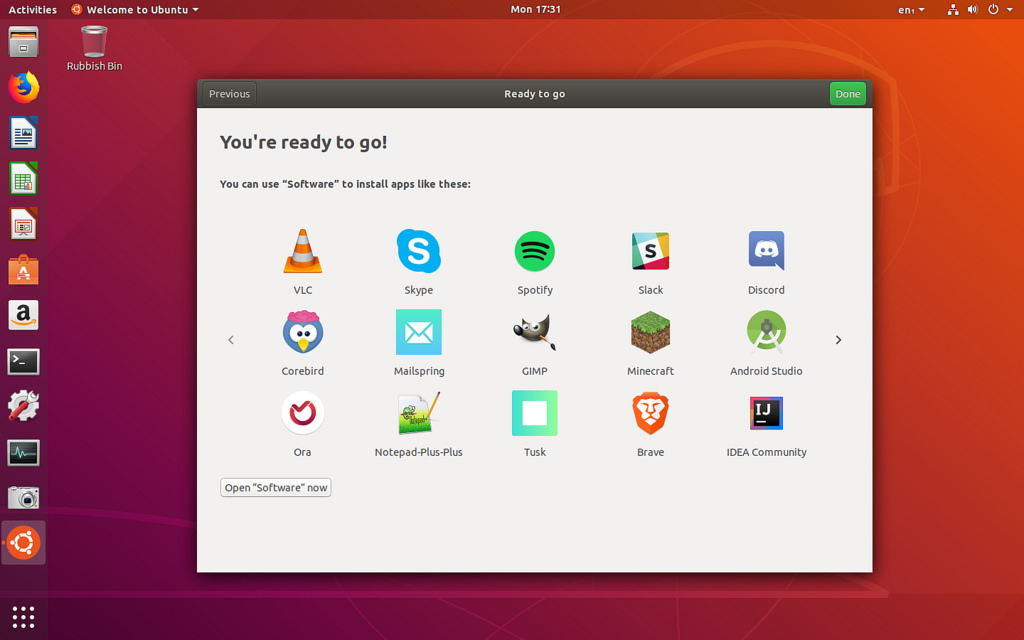This screenshot has height=640, width=1024.
Task: Open the Android Studio icon
Action: point(766,331)
